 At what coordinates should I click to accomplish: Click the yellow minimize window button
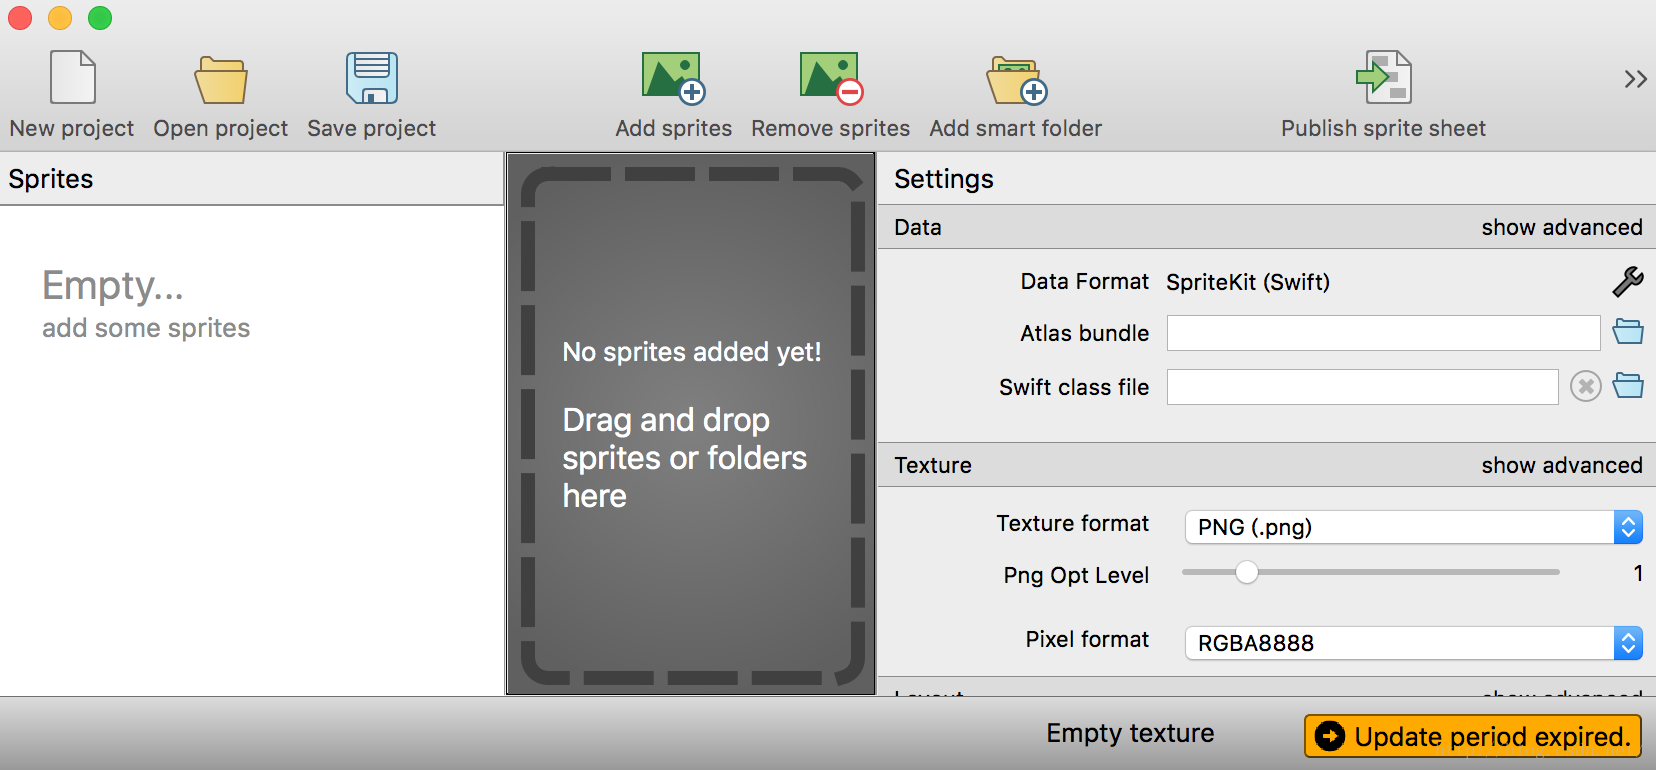[x=60, y=17]
